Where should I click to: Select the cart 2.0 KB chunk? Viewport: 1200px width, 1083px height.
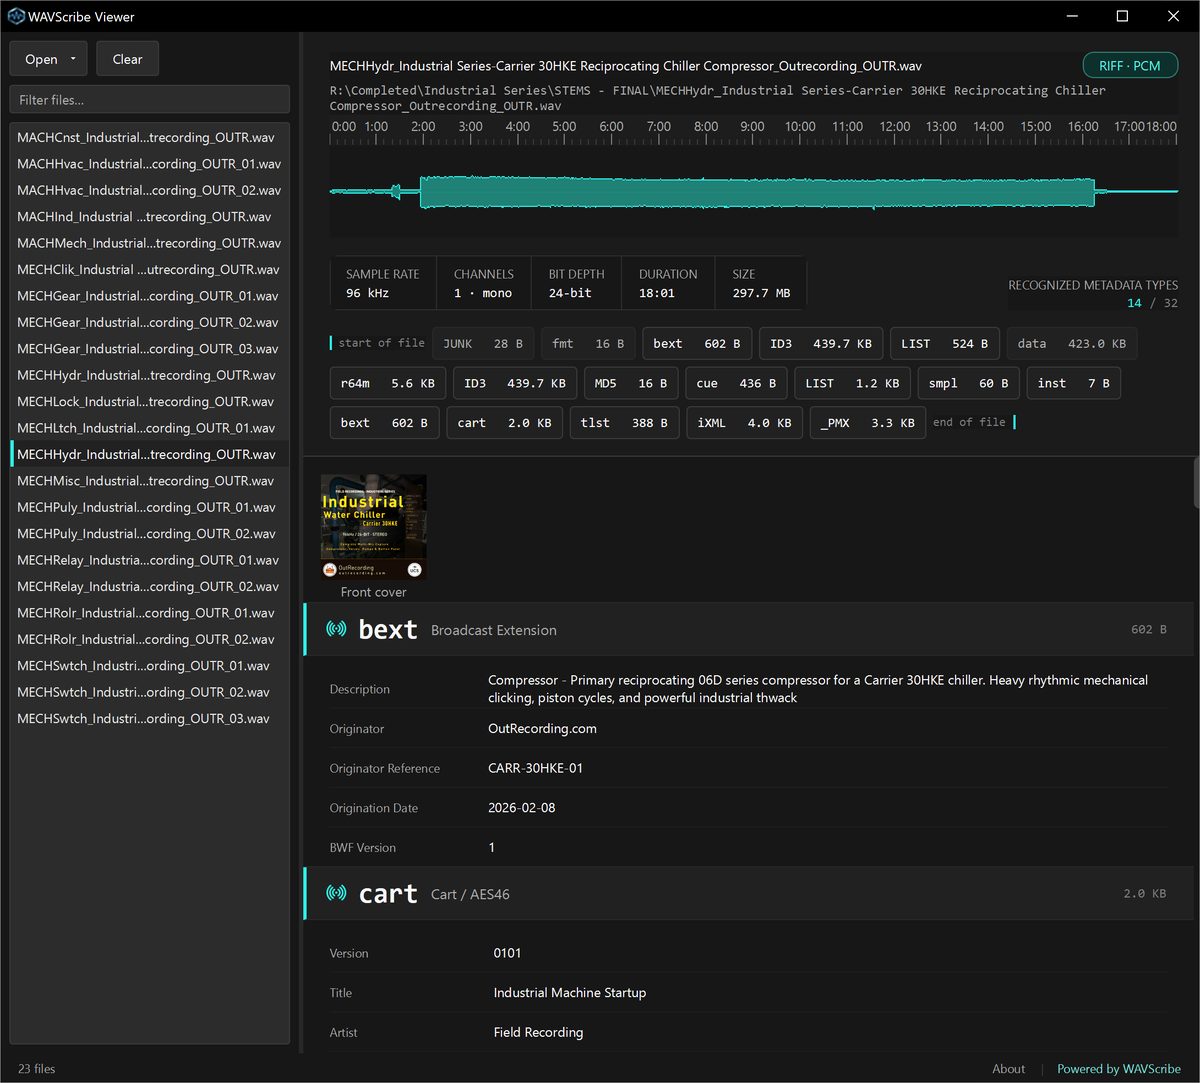tap(505, 423)
